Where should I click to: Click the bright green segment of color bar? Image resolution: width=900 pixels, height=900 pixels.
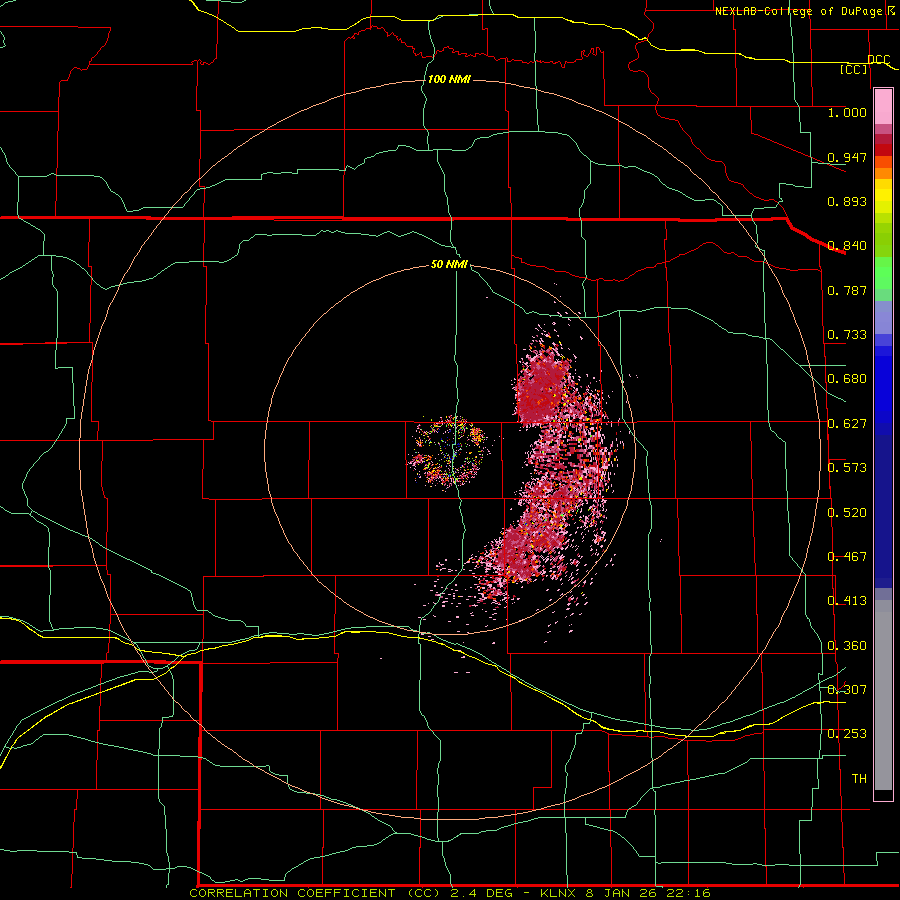(x=883, y=273)
